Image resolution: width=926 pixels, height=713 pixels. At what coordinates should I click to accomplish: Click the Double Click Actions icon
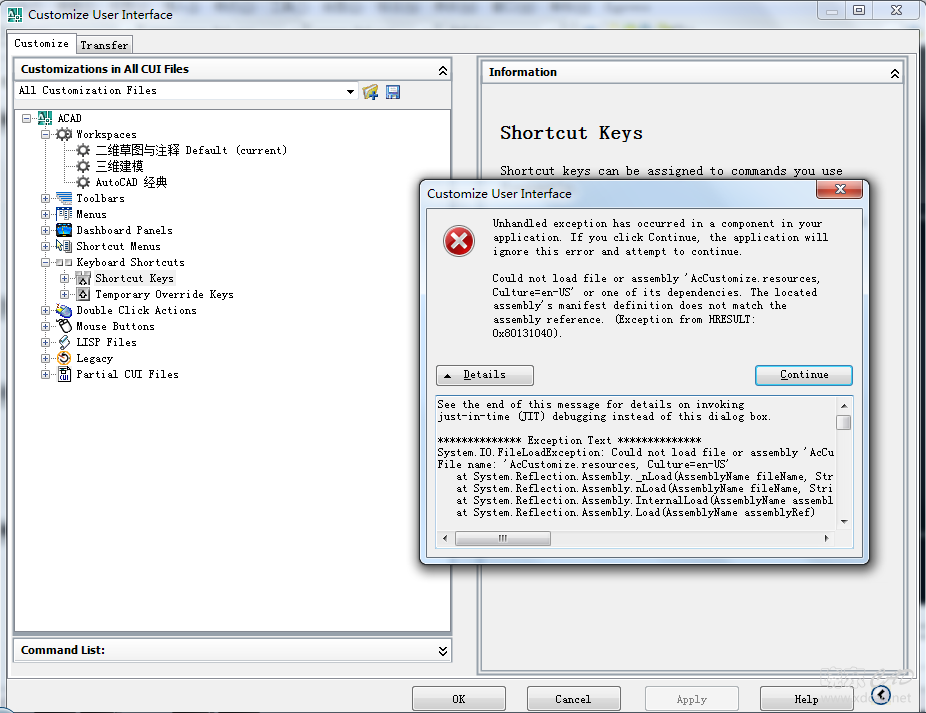pos(64,310)
